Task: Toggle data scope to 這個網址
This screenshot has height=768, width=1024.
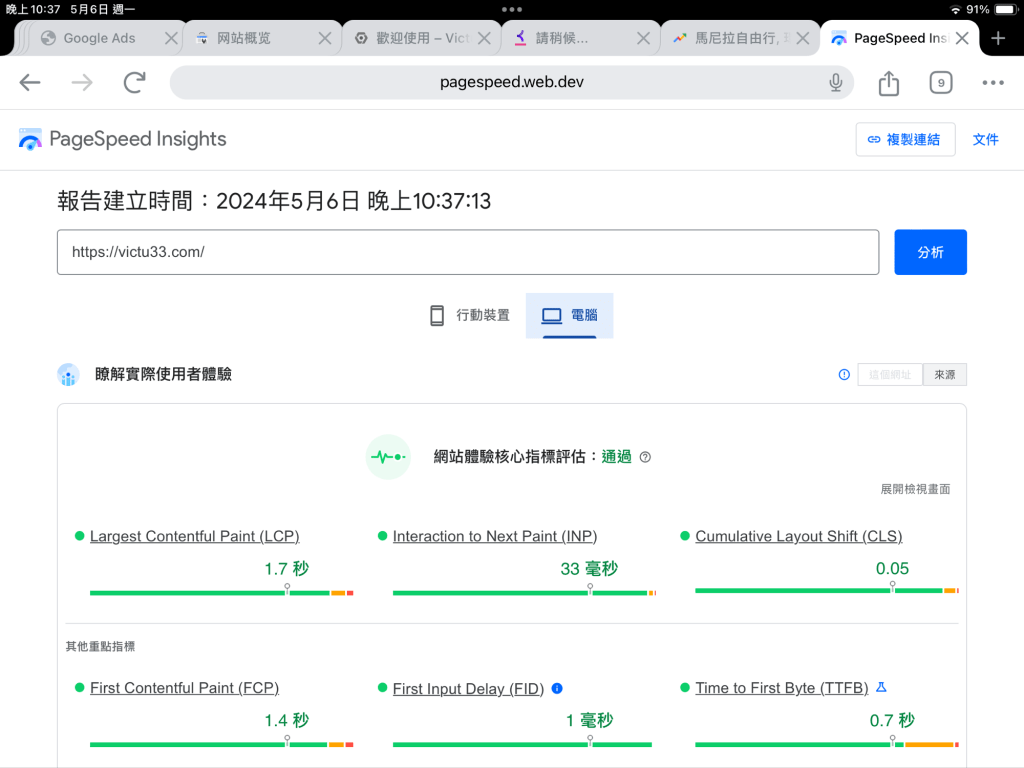Action: point(890,375)
